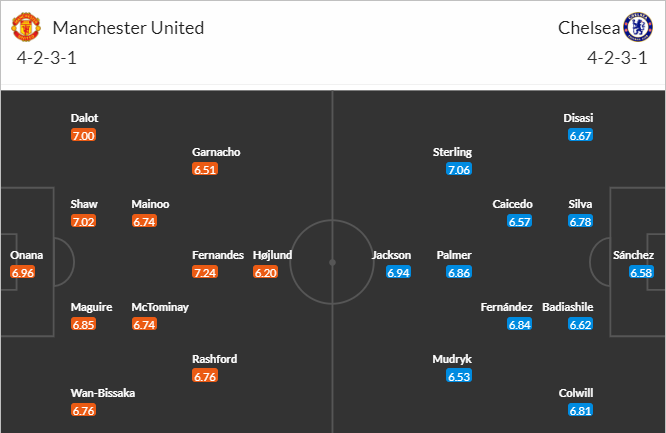Select Mudryk's 6.53 rating badge
This screenshot has width=666, height=433.
pos(459,376)
